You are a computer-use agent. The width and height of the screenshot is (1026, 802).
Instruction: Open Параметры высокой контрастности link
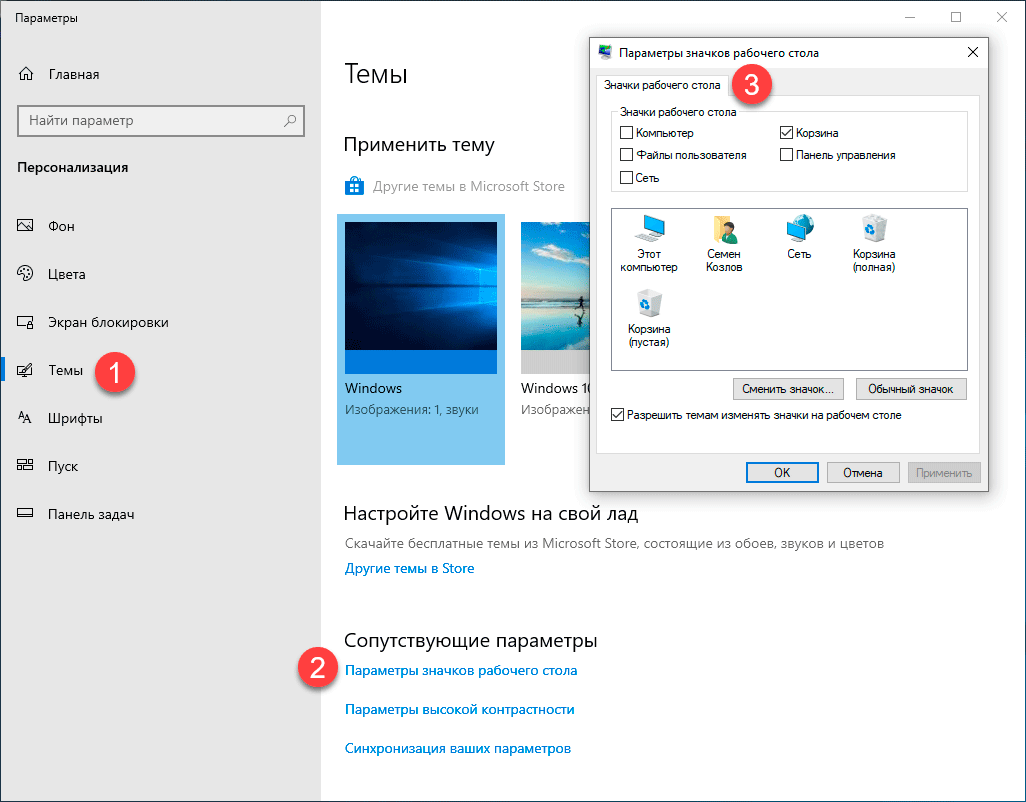coord(459,709)
